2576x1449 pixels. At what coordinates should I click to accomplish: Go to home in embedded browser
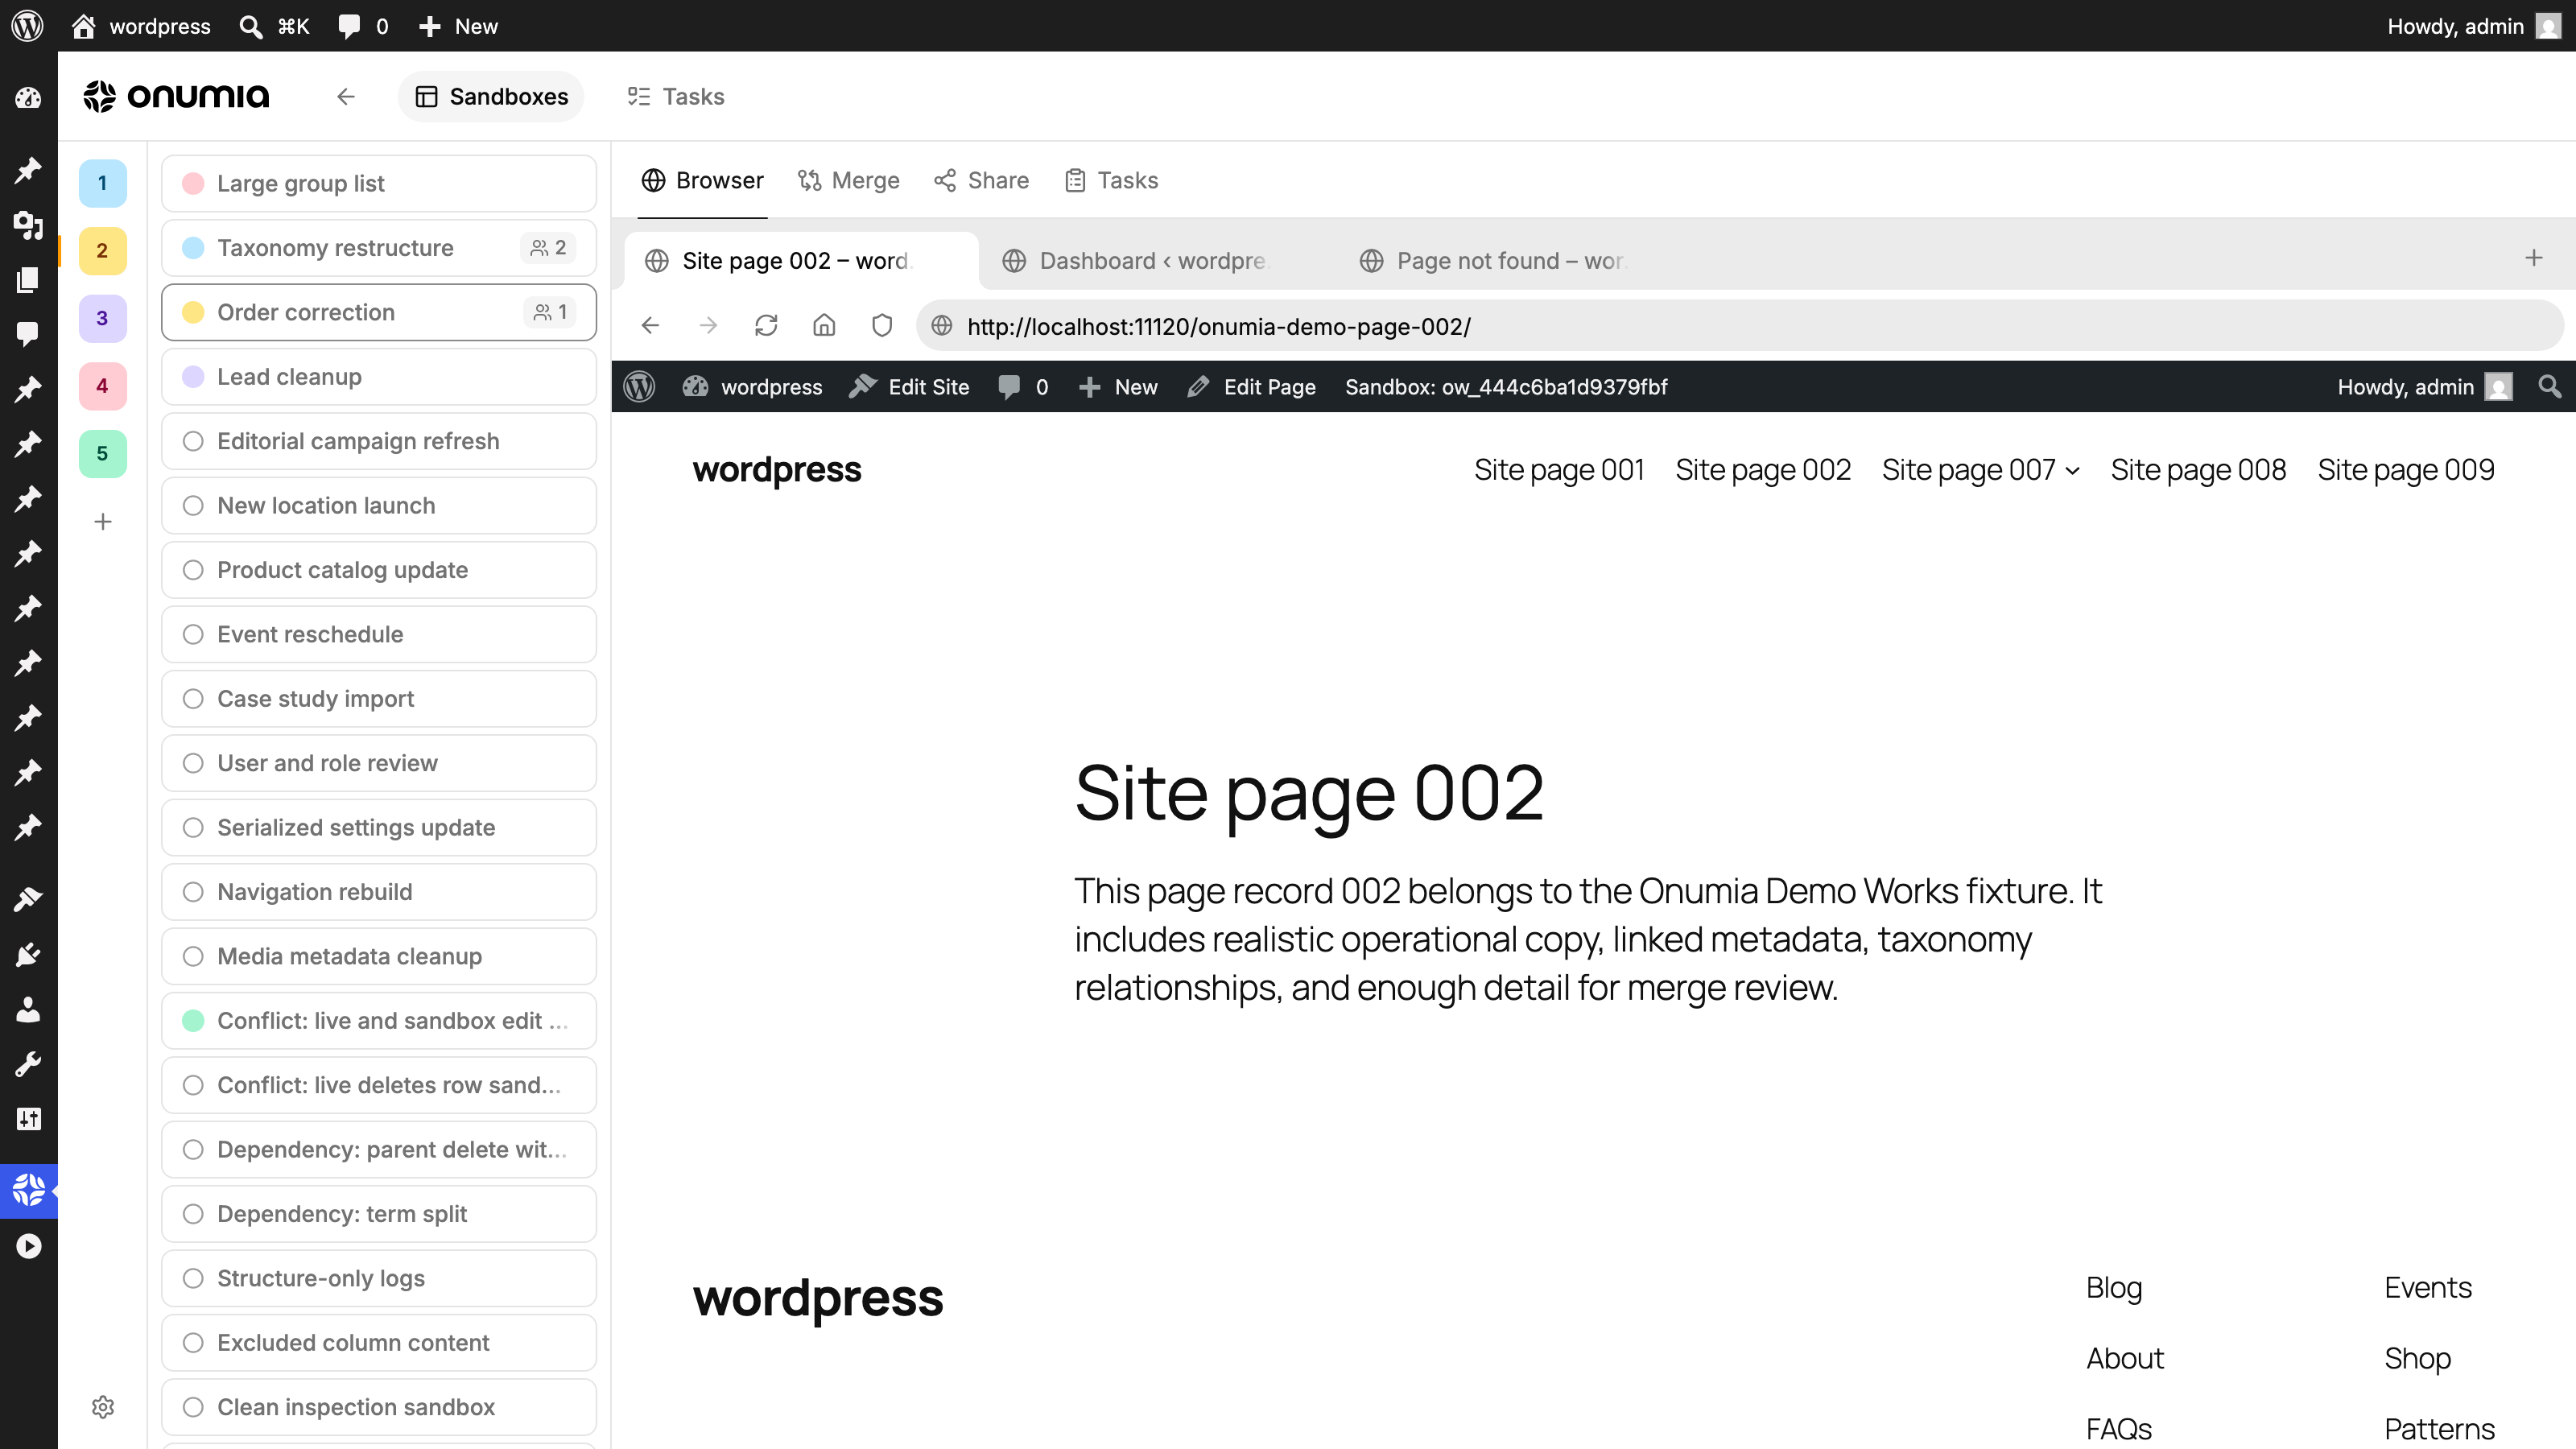824,326
